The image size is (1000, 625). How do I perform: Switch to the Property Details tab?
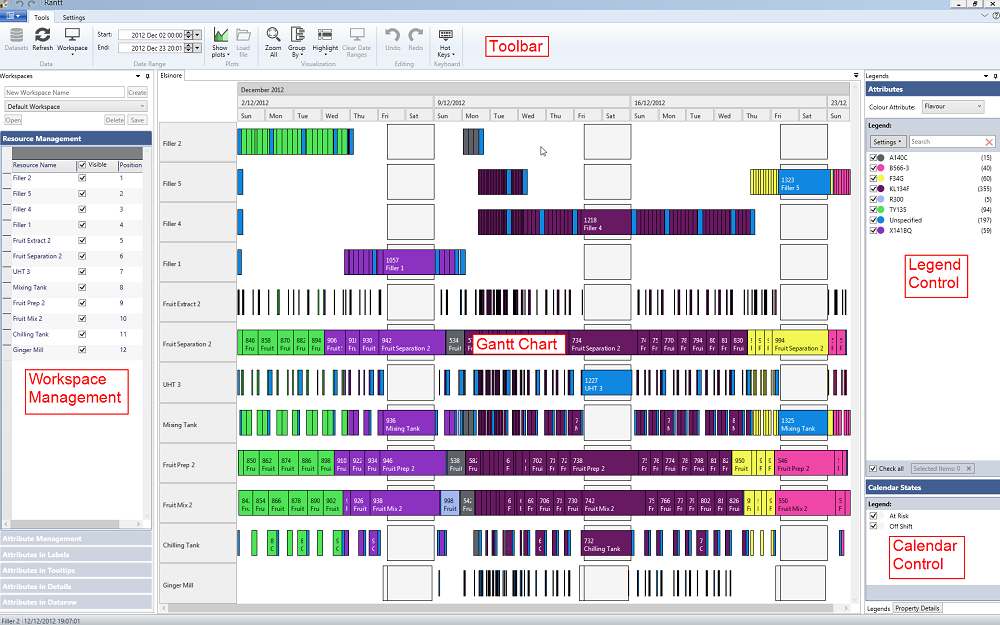[x=917, y=608]
